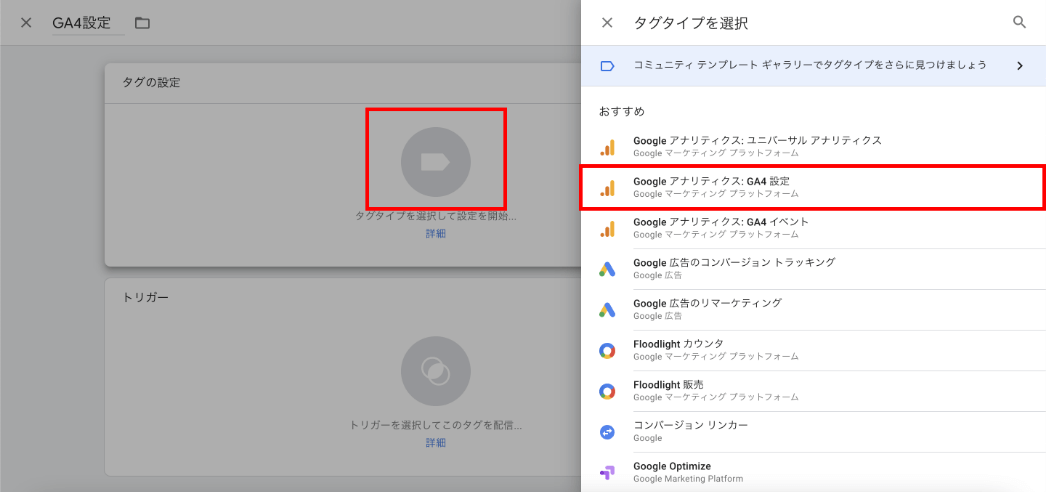Screen dimensions: 1046x492
Task: Open community template gallery banner chevron
Action: [x=1019, y=65]
